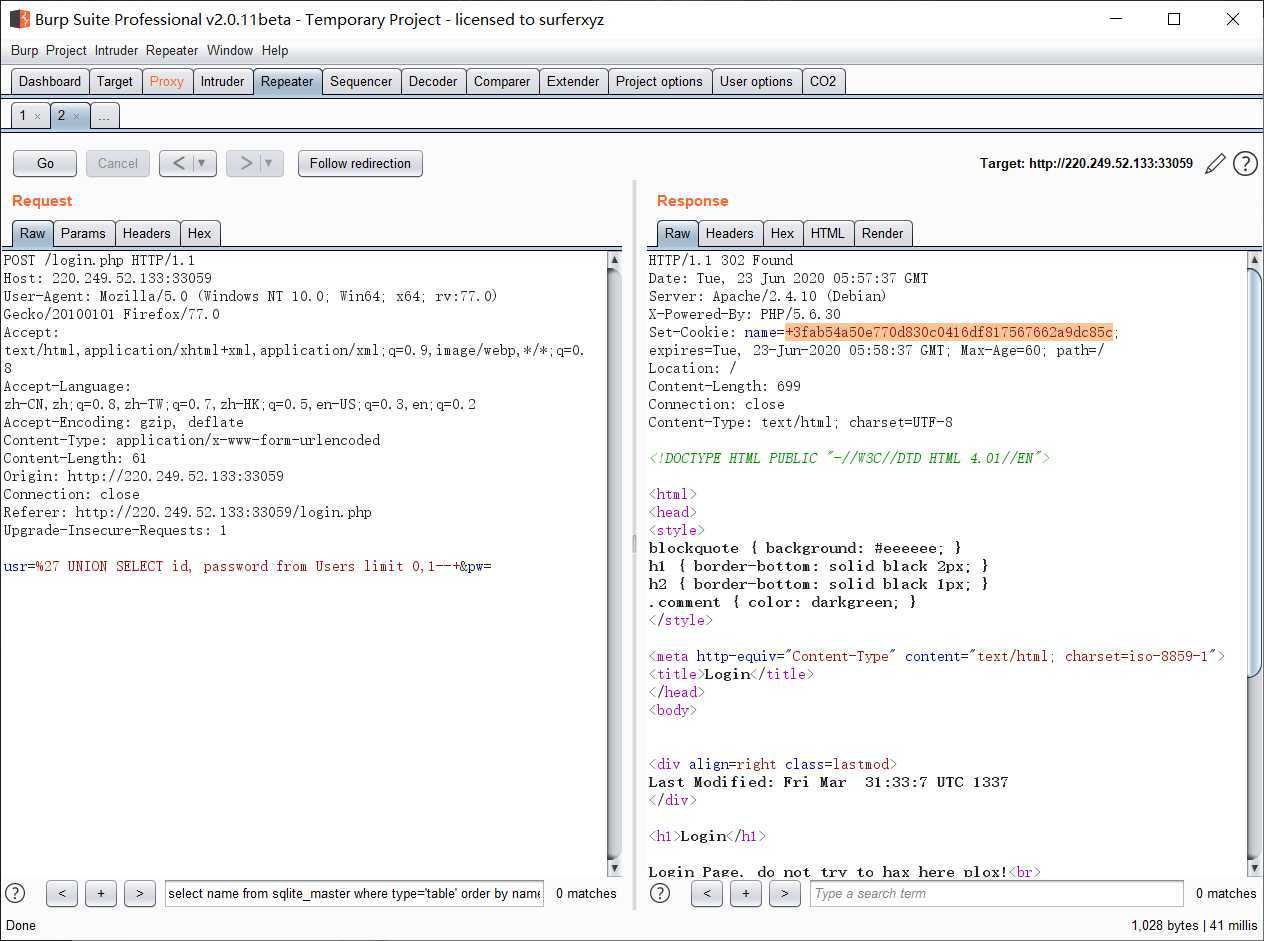Click the Cancel button
The image size is (1264, 941).
tap(118, 163)
